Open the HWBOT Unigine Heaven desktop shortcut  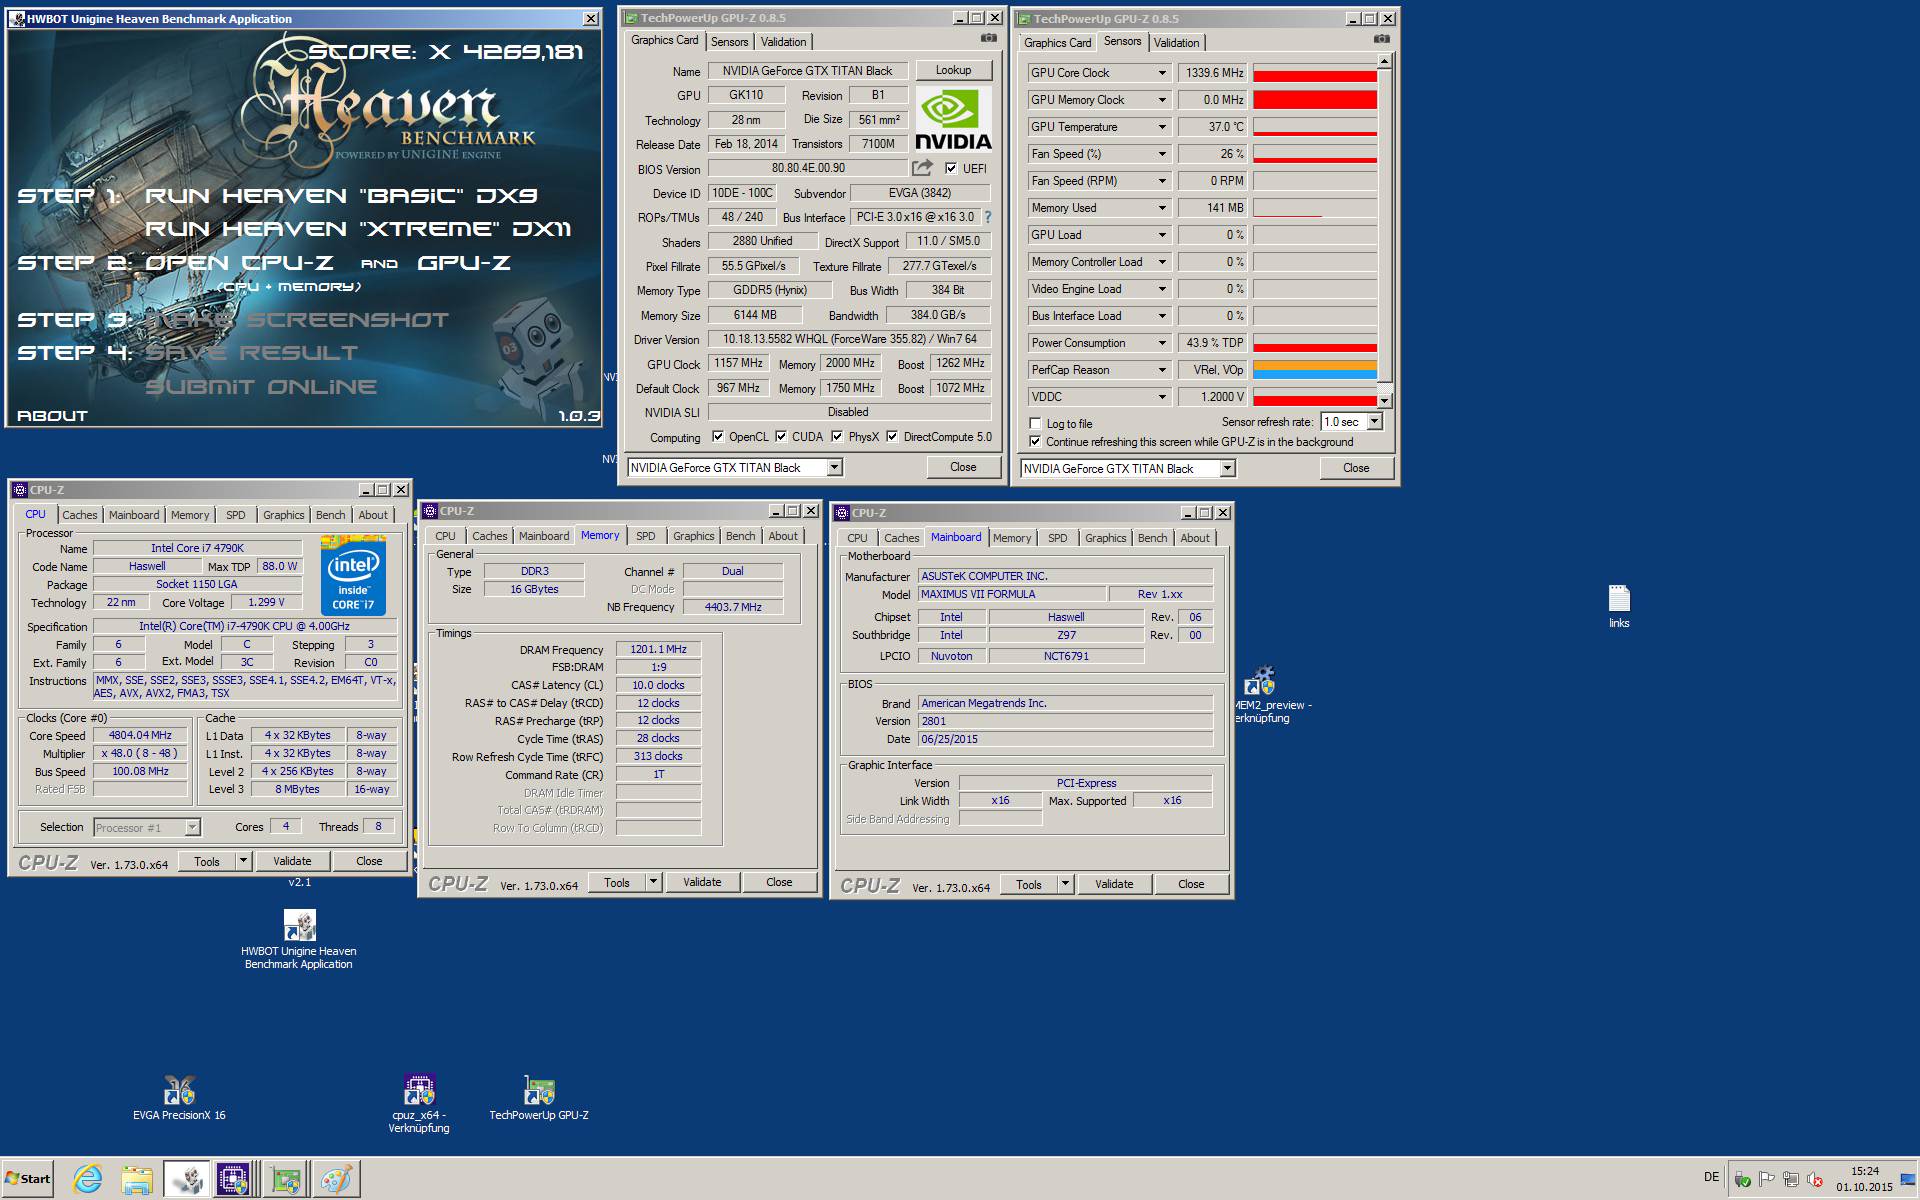tap(299, 939)
